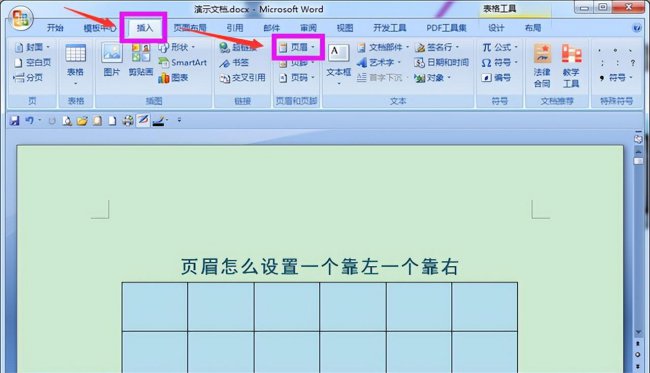Insert a chart with 图表
Image resolution: width=650 pixels, height=373 pixels.
point(174,78)
